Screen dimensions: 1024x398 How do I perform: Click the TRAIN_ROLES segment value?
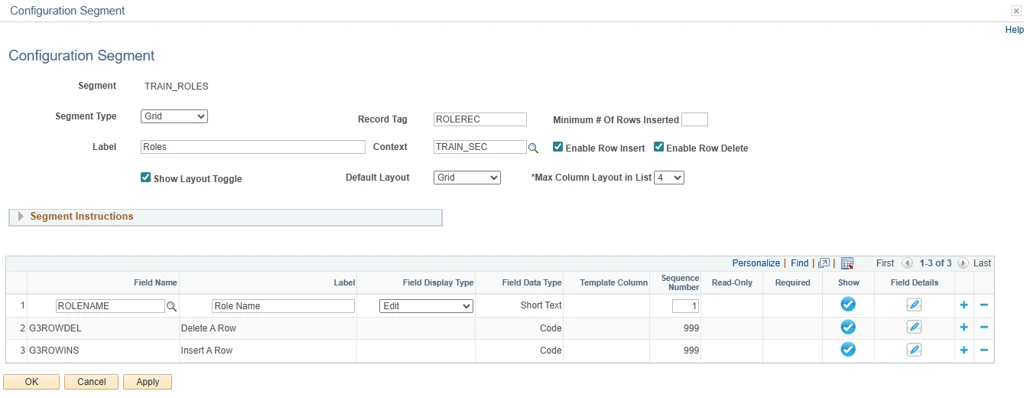176,86
